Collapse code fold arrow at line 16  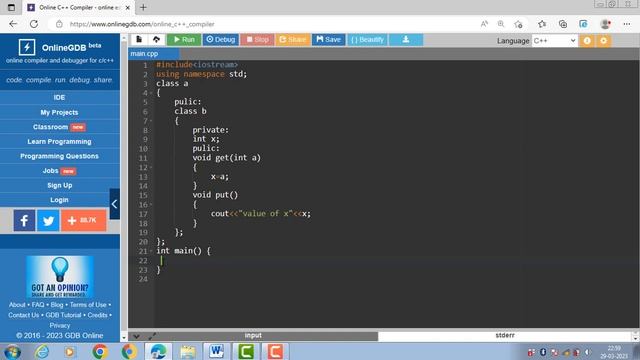[x=151, y=204]
